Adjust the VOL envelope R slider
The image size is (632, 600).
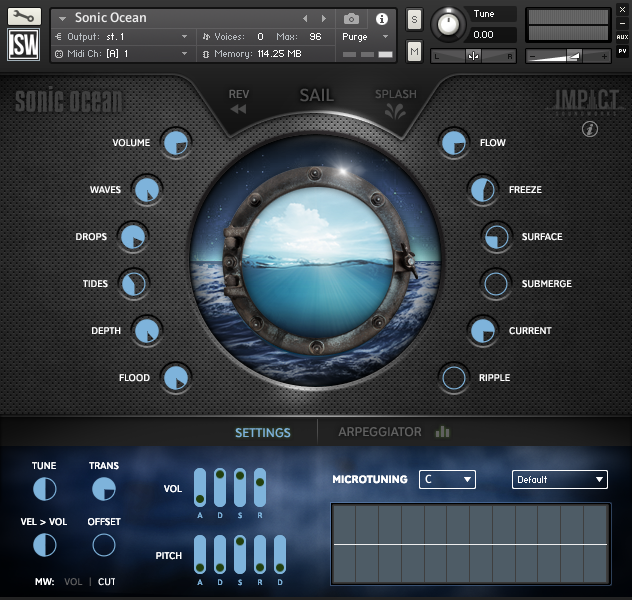click(260, 487)
